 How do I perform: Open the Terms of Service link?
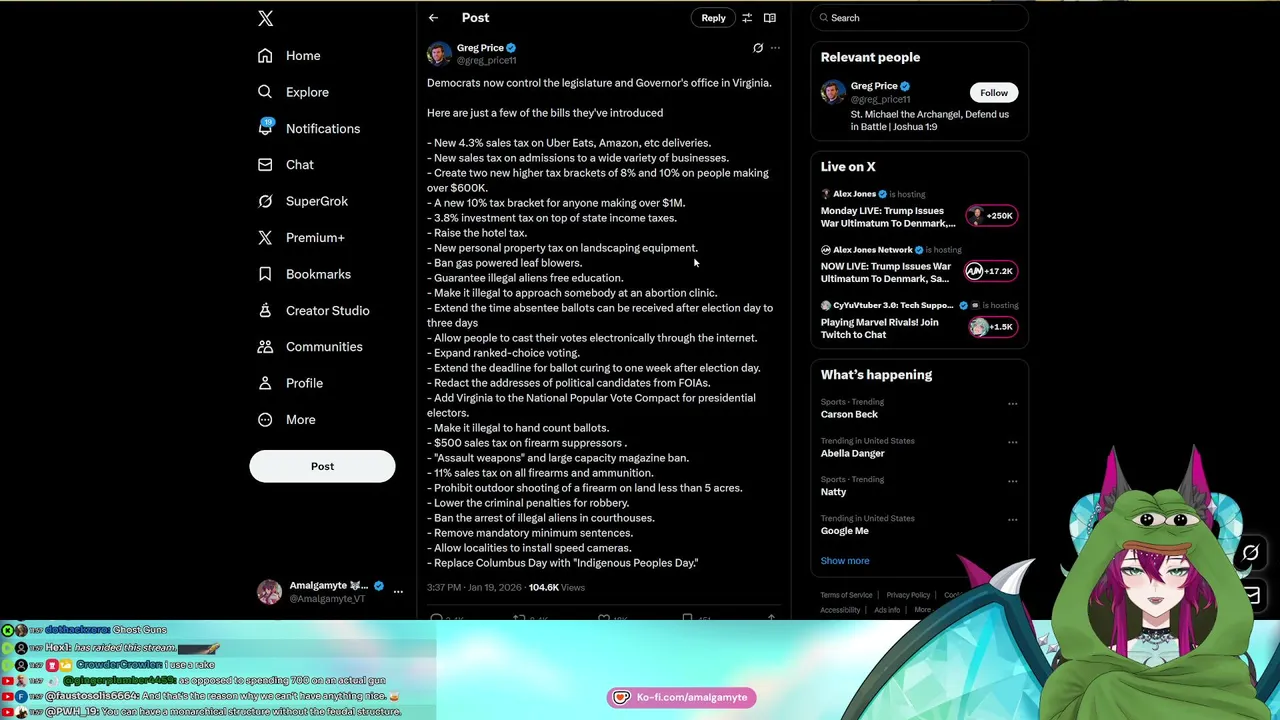(846, 595)
